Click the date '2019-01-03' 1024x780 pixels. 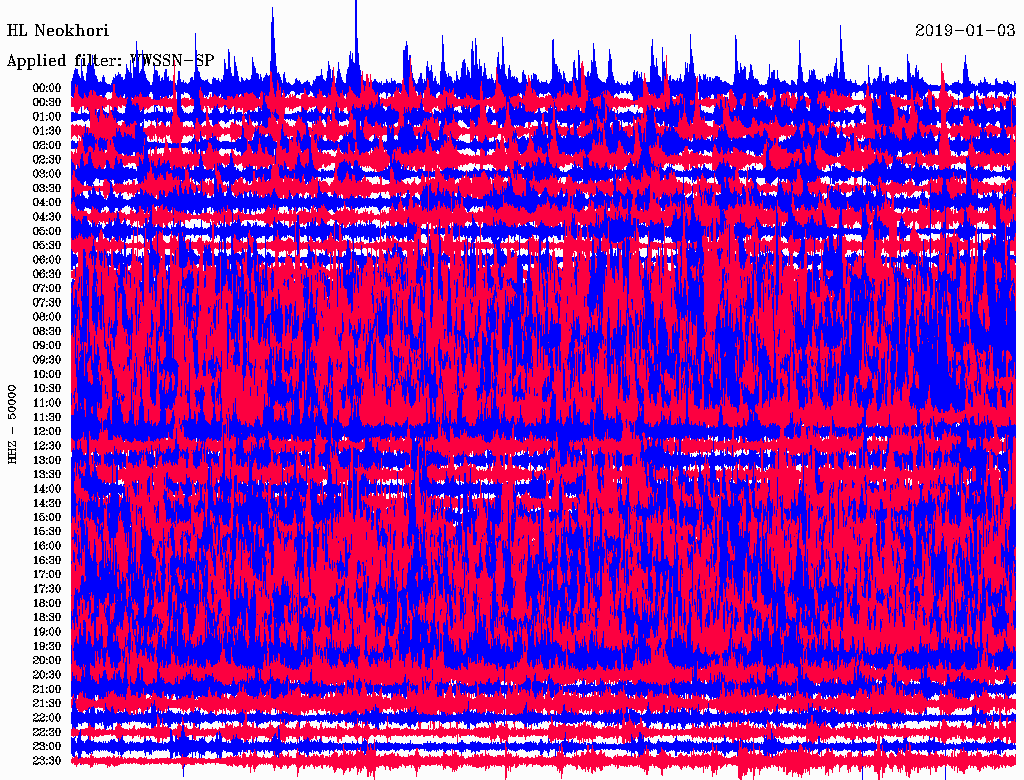click(x=965, y=31)
